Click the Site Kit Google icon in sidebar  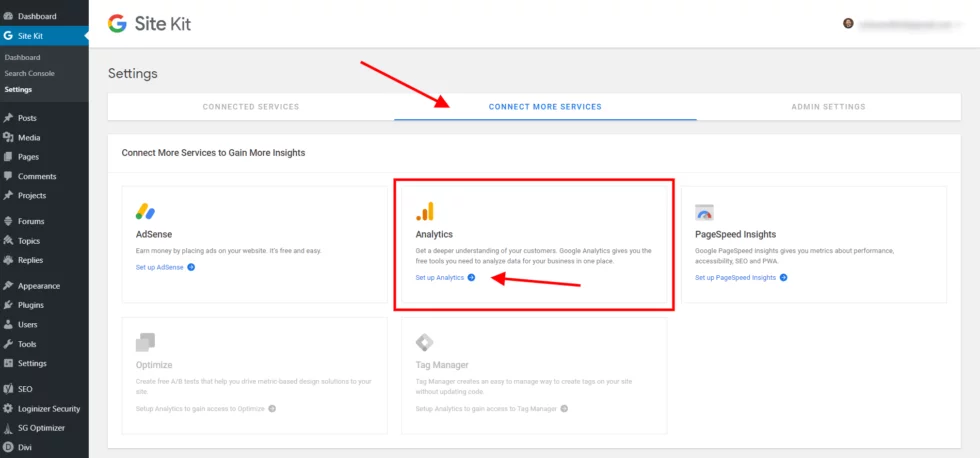tap(8, 36)
